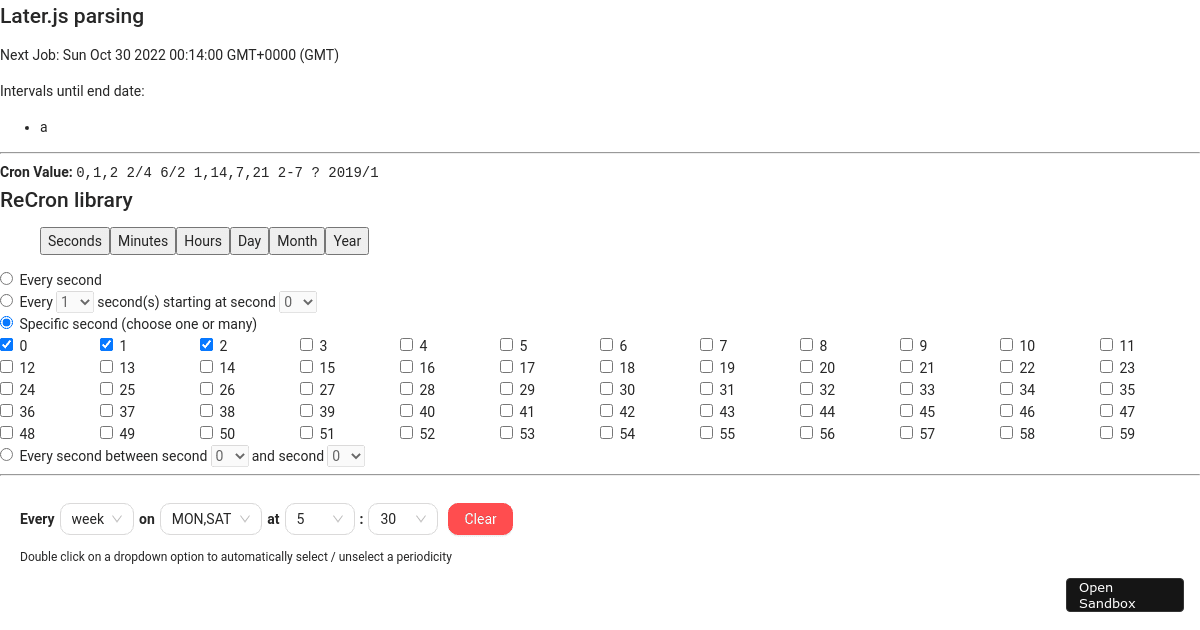Image resolution: width=1200 pixels, height=630 pixels.
Task: Uncheck second 0
Action: 6,344
